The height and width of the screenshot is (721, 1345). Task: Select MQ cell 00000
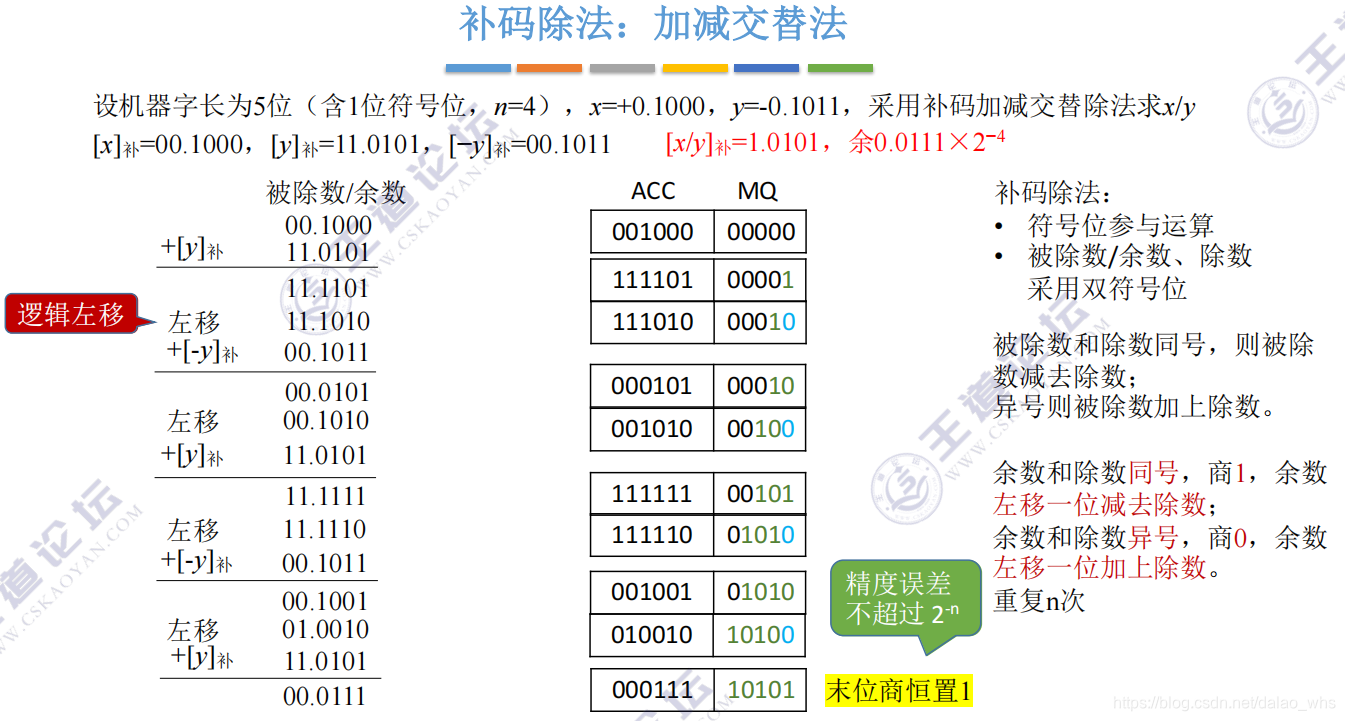(760, 231)
